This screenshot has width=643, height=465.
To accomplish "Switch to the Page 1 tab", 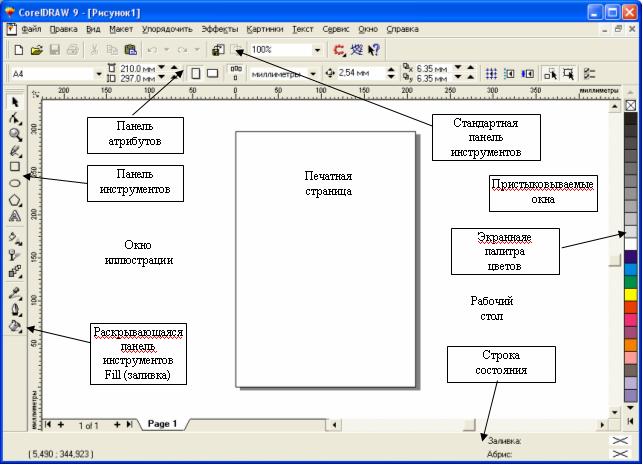I will [x=162, y=424].
